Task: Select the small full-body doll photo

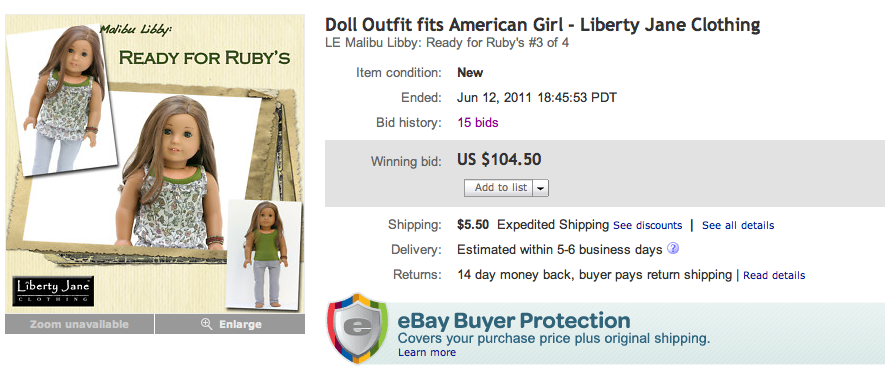Action: (263, 254)
